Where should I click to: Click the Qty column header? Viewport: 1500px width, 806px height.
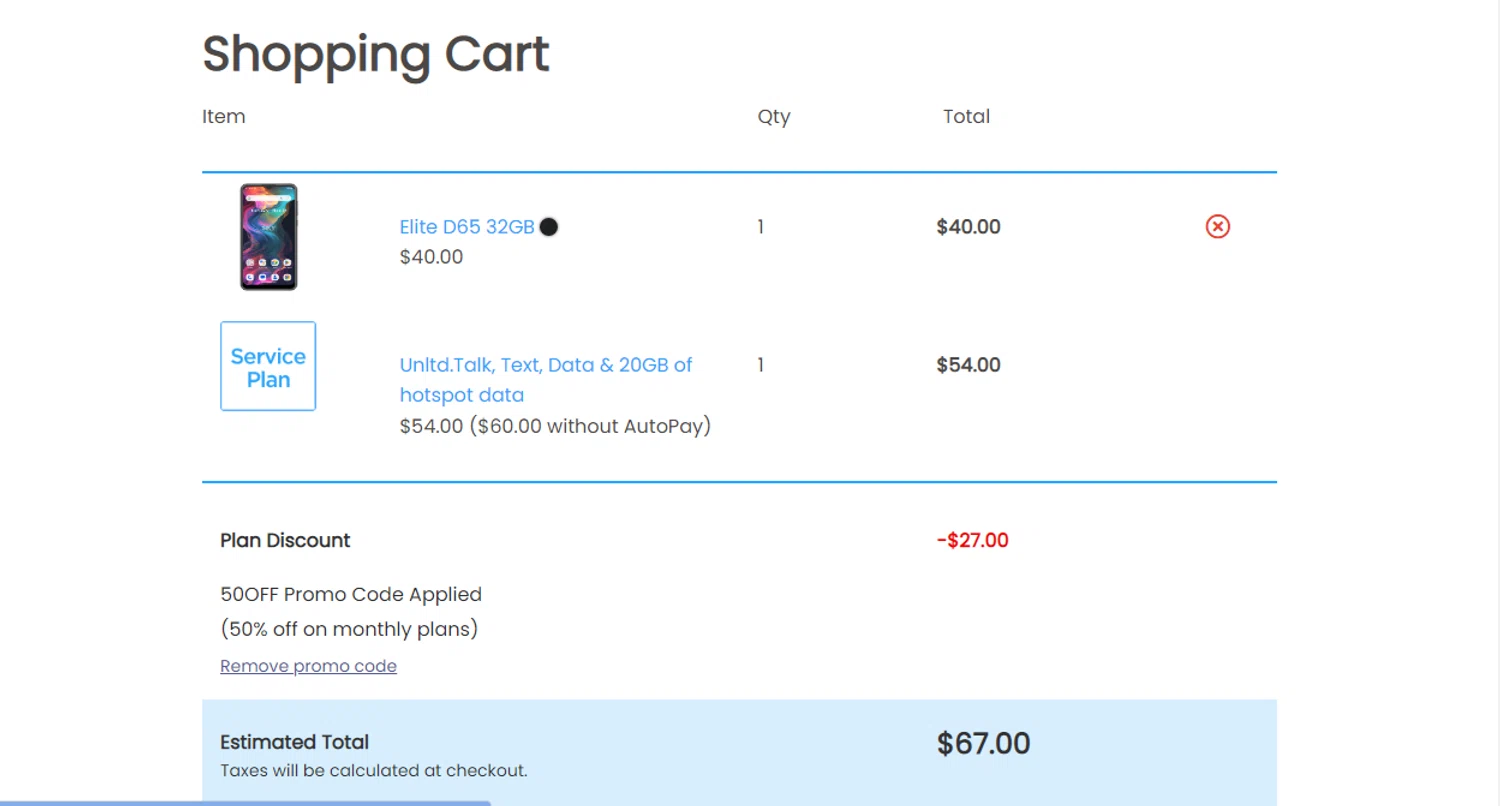tap(773, 116)
